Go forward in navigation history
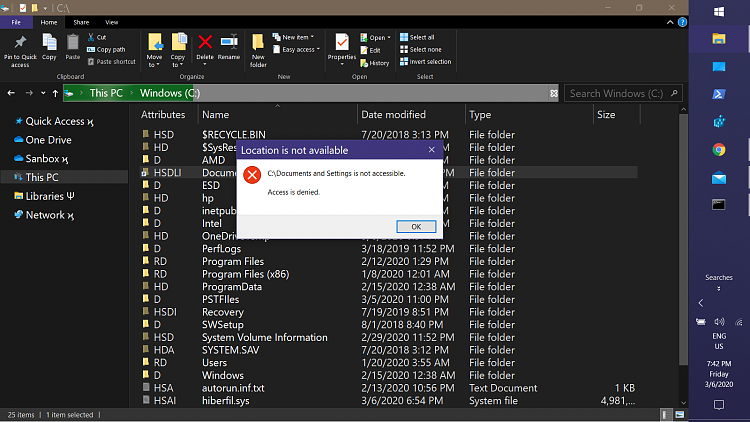 point(29,93)
